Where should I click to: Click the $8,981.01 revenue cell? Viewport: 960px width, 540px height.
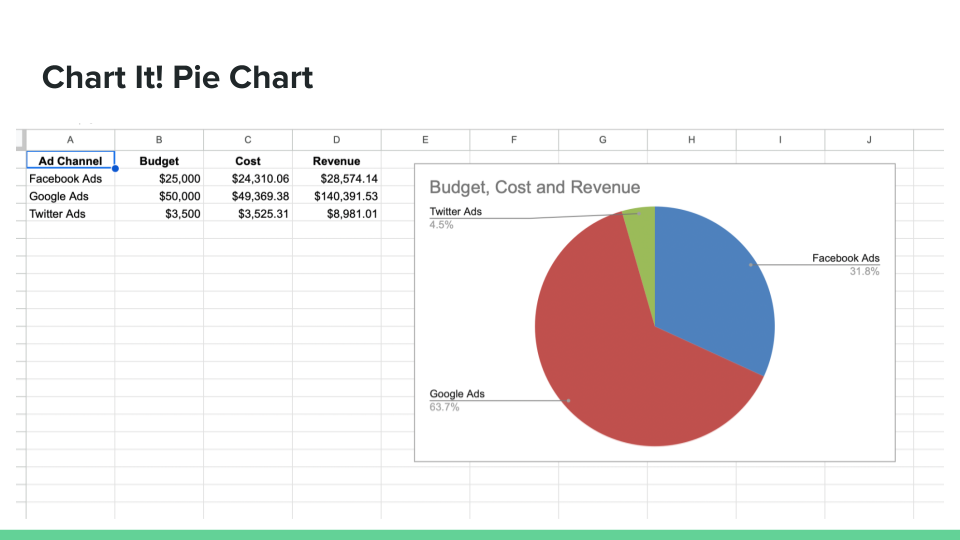(337, 214)
